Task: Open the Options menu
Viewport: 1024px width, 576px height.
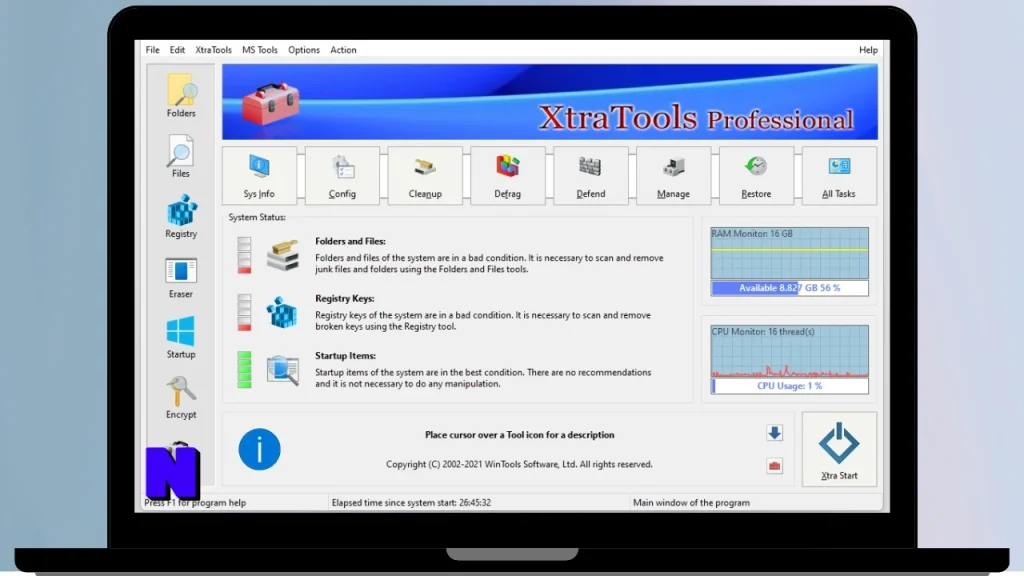Action: click(304, 50)
